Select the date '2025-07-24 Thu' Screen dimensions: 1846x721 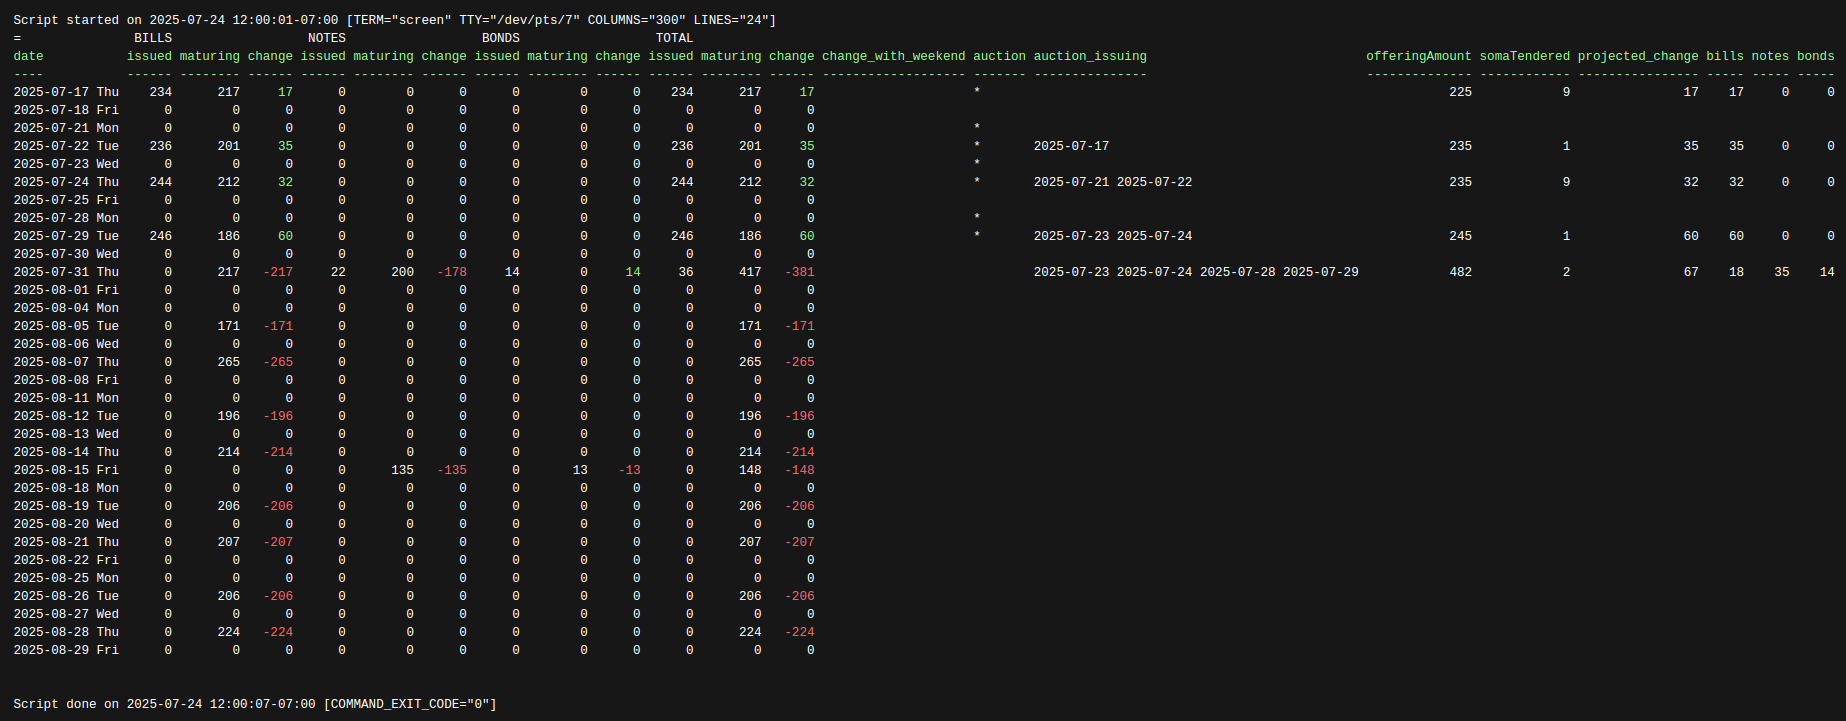[x=66, y=182]
